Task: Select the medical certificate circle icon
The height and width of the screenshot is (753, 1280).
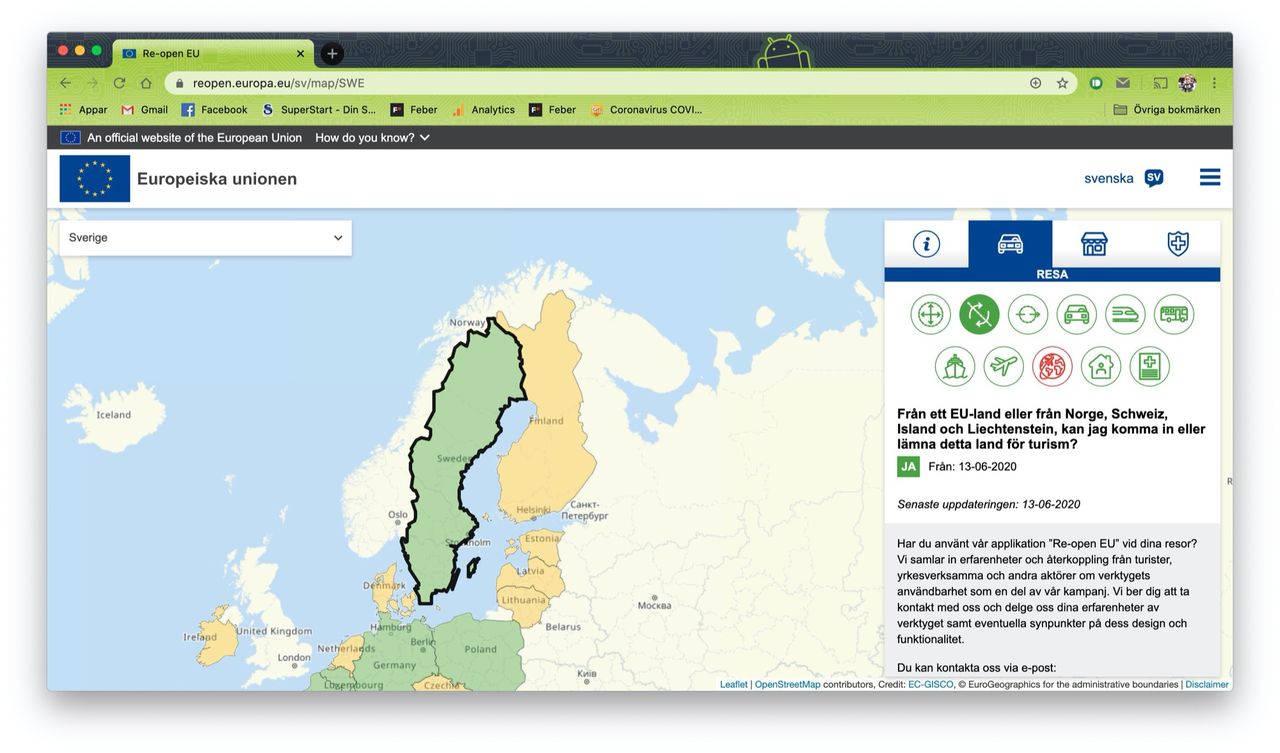Action: tap(1150, 367)
